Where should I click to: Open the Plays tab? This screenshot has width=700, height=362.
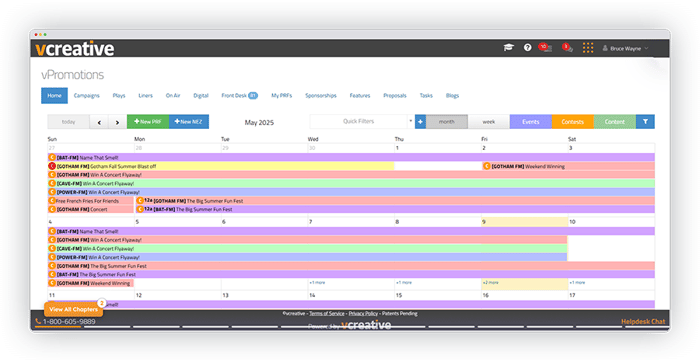tap(119, 96)
